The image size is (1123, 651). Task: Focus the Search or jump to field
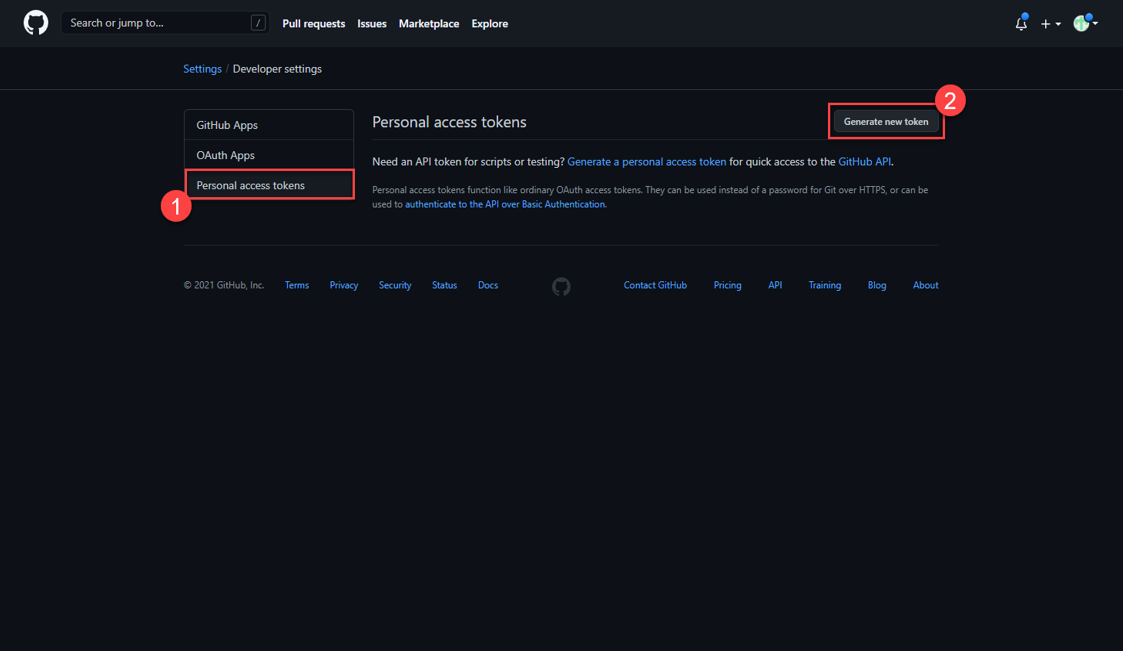pos(165,23)
